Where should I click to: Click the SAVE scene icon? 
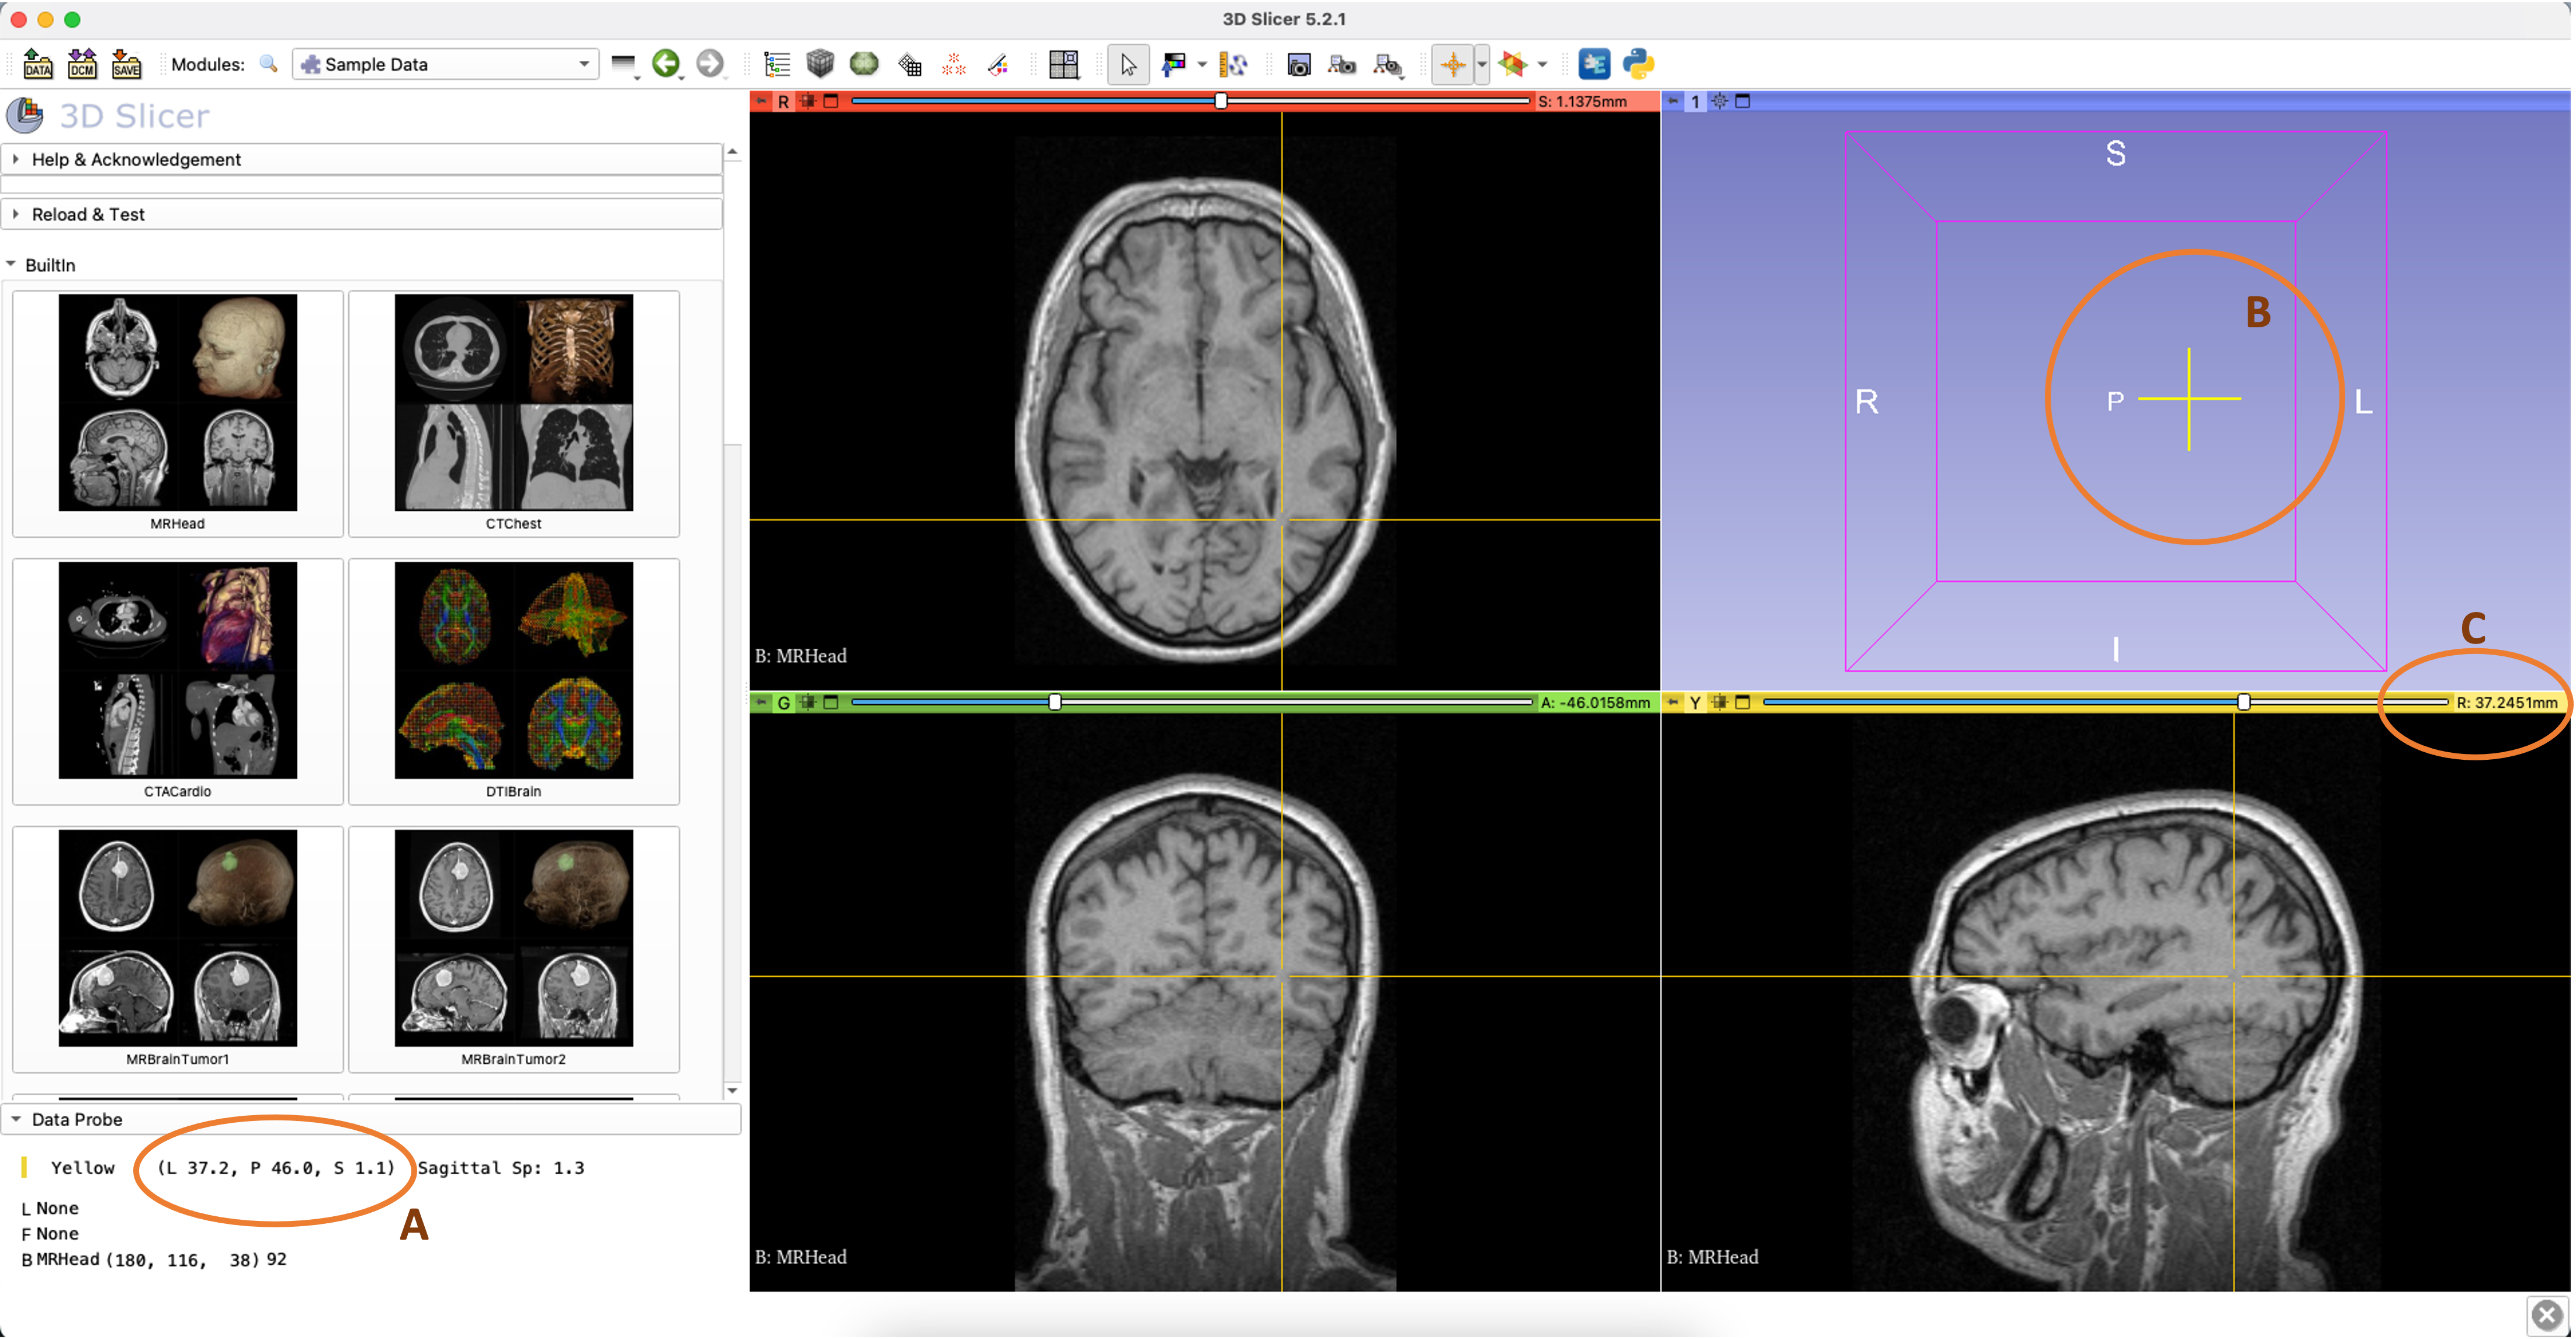[x=126, y=64]
